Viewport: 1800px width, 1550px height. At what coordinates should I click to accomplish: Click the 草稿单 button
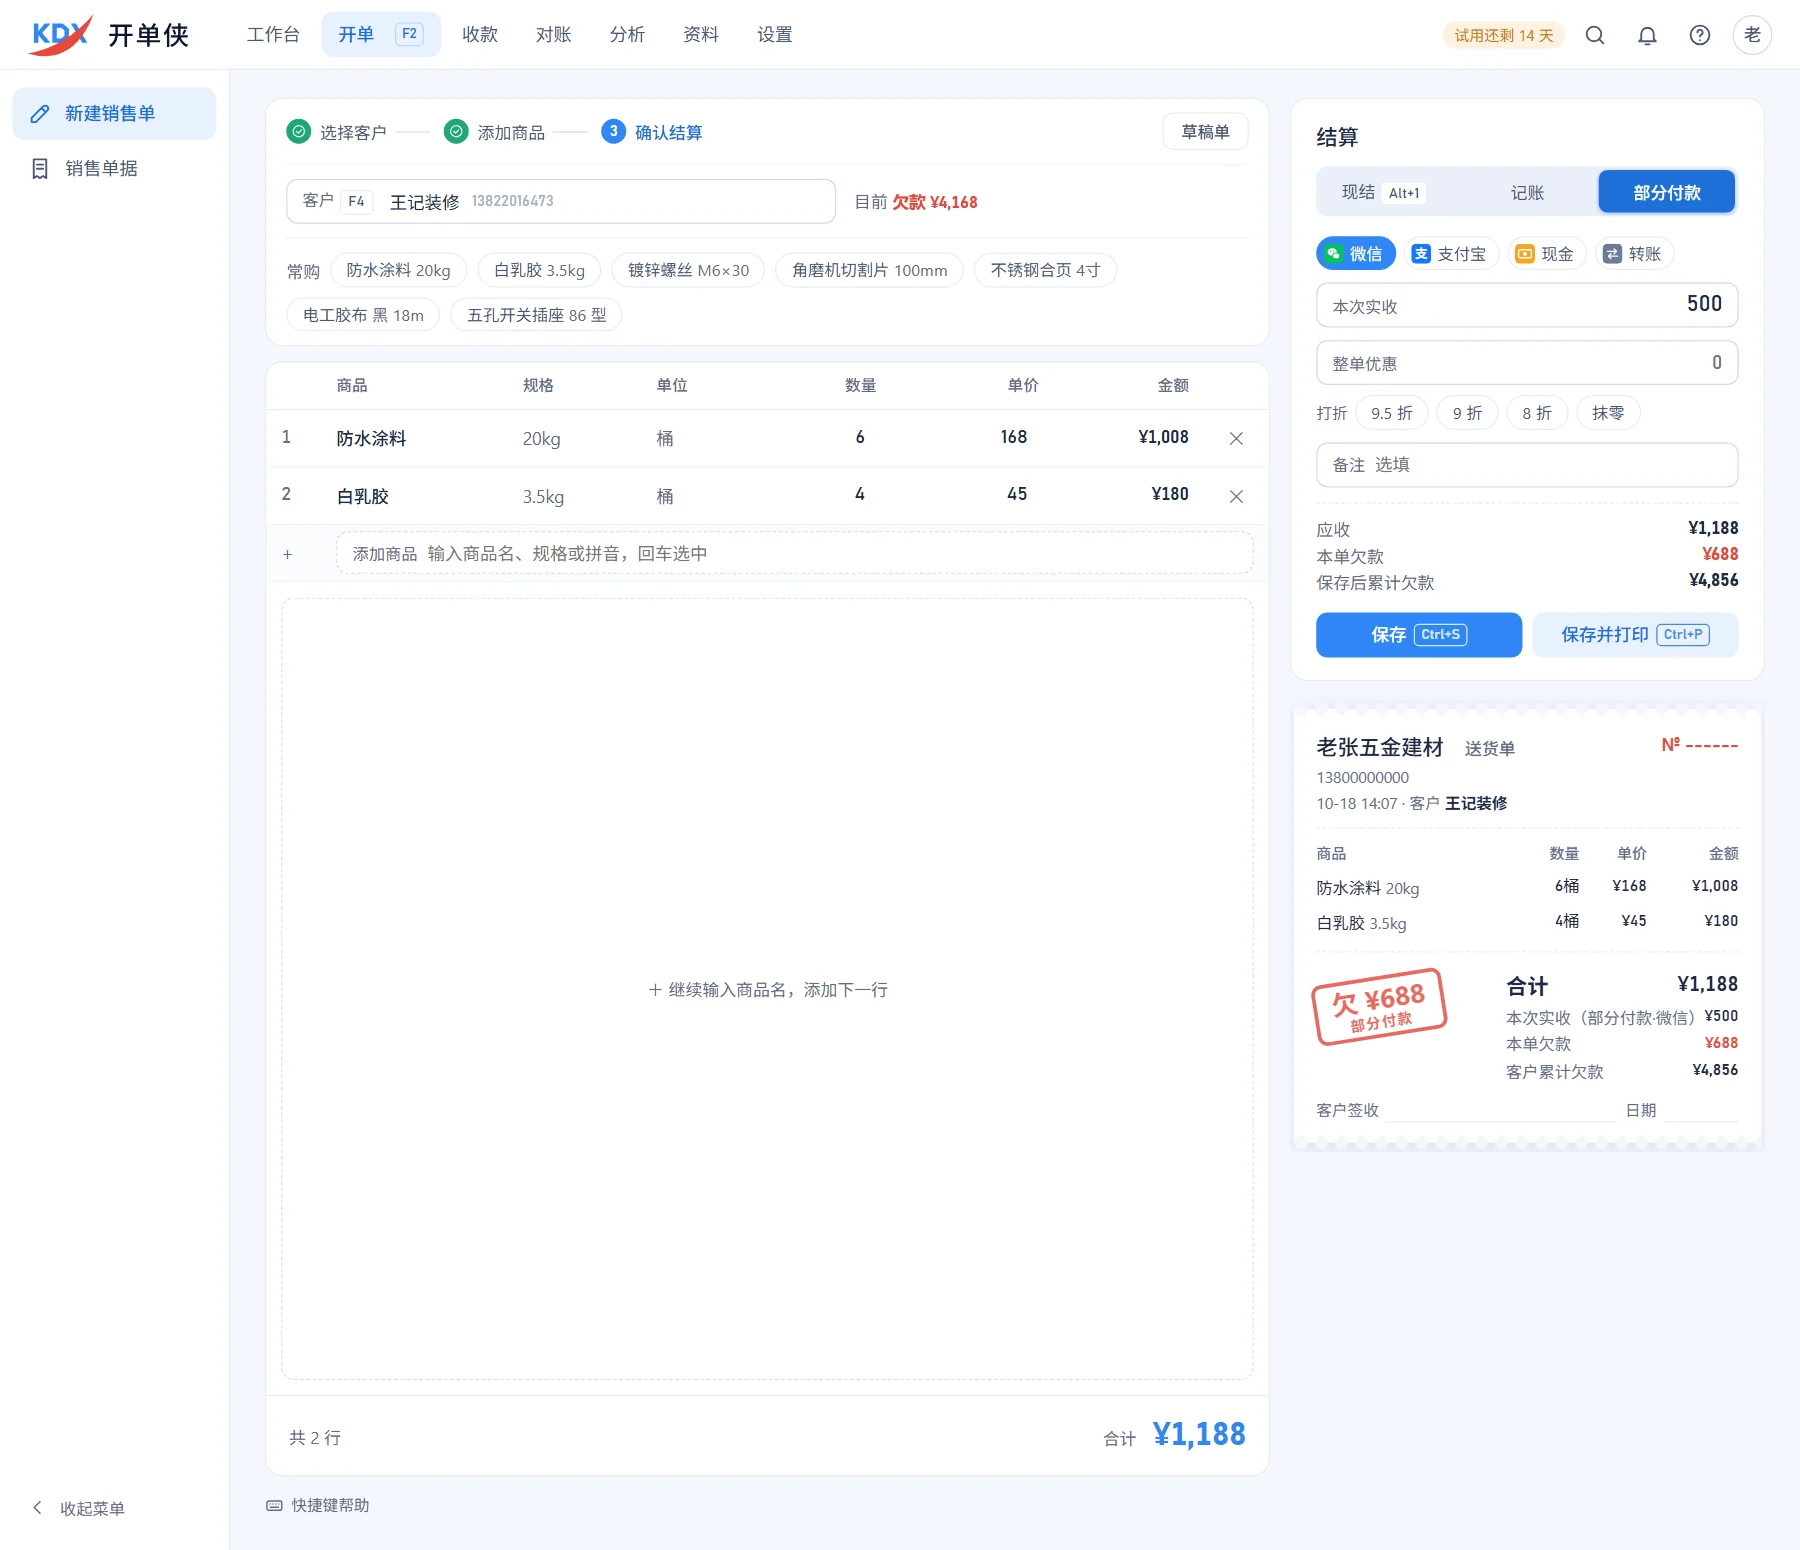pyautogui.click(x=1205, y=132)
